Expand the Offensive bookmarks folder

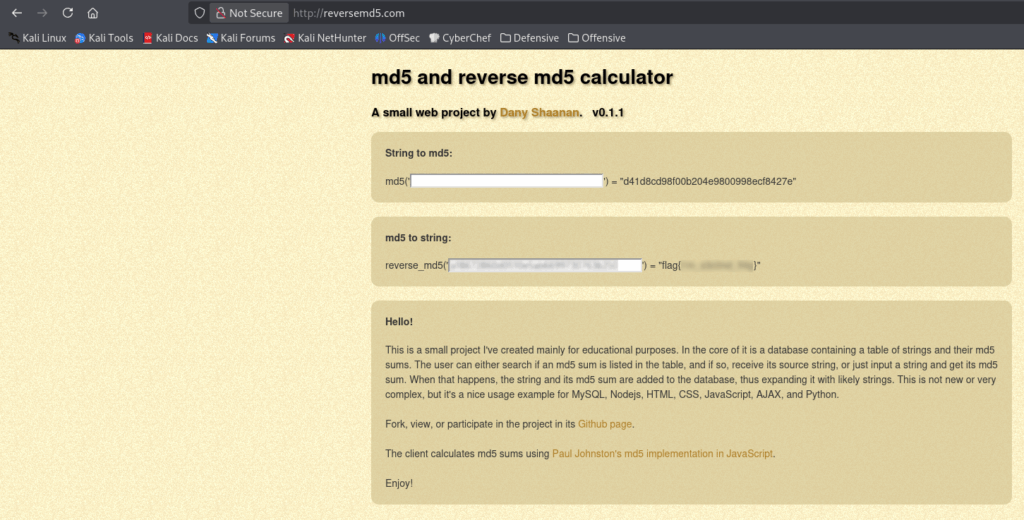597,38
